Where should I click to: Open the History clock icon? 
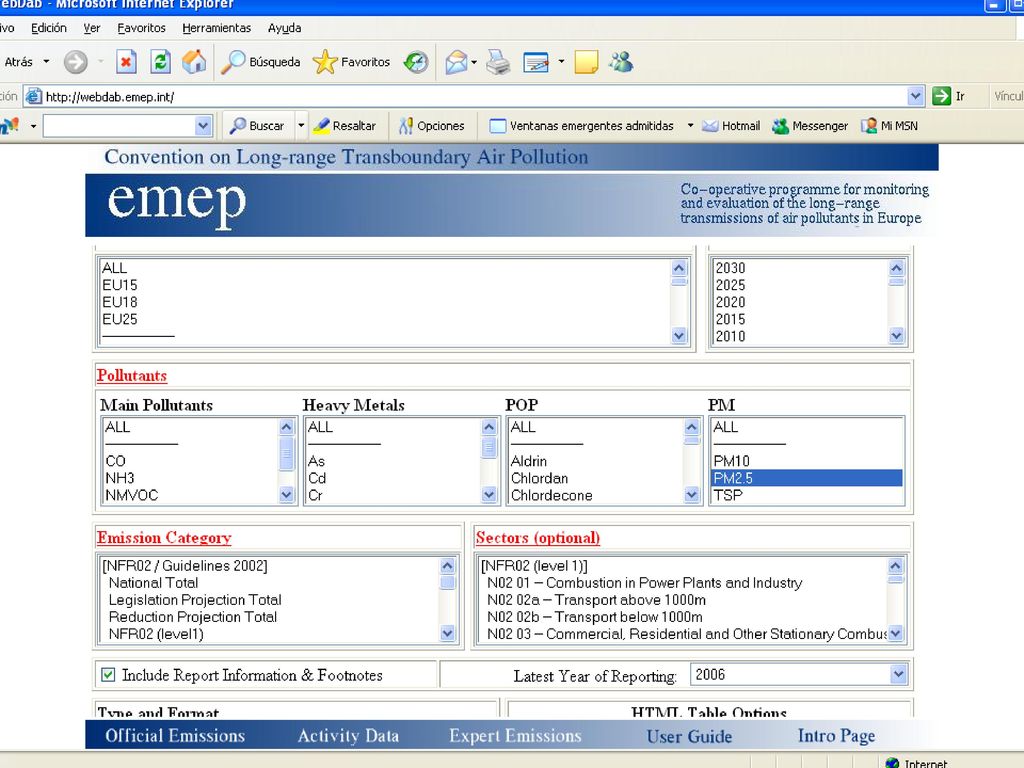(416, 62)
